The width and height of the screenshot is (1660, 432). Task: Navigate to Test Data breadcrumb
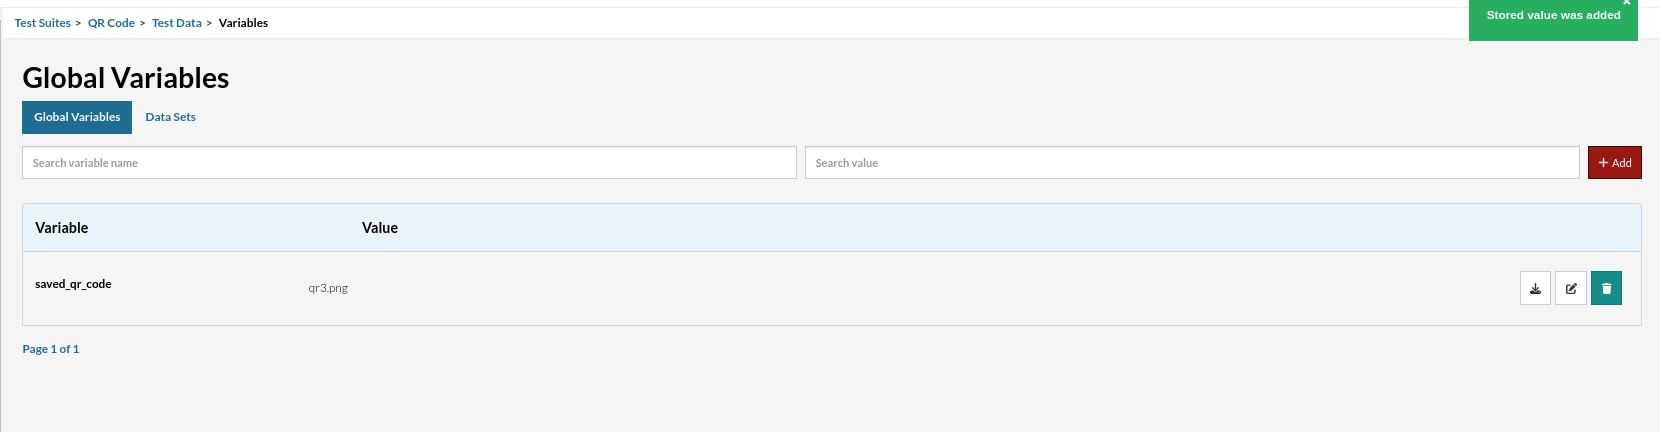click(176, 23)
